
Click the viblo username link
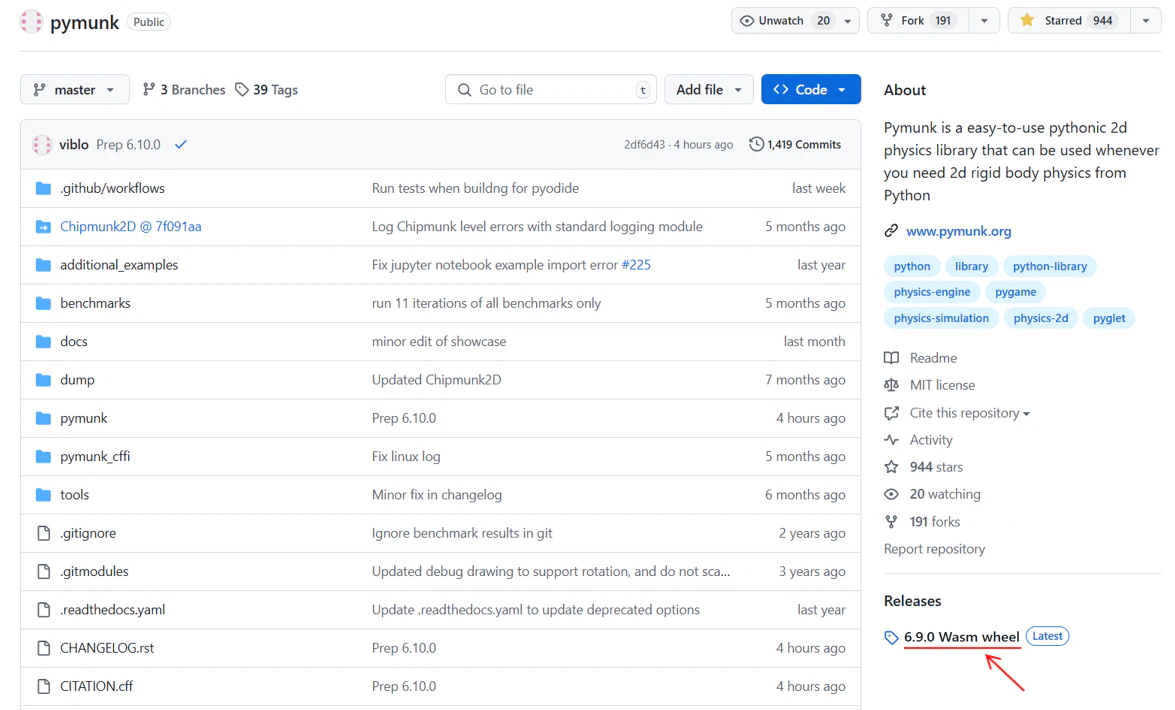(73, 145)
